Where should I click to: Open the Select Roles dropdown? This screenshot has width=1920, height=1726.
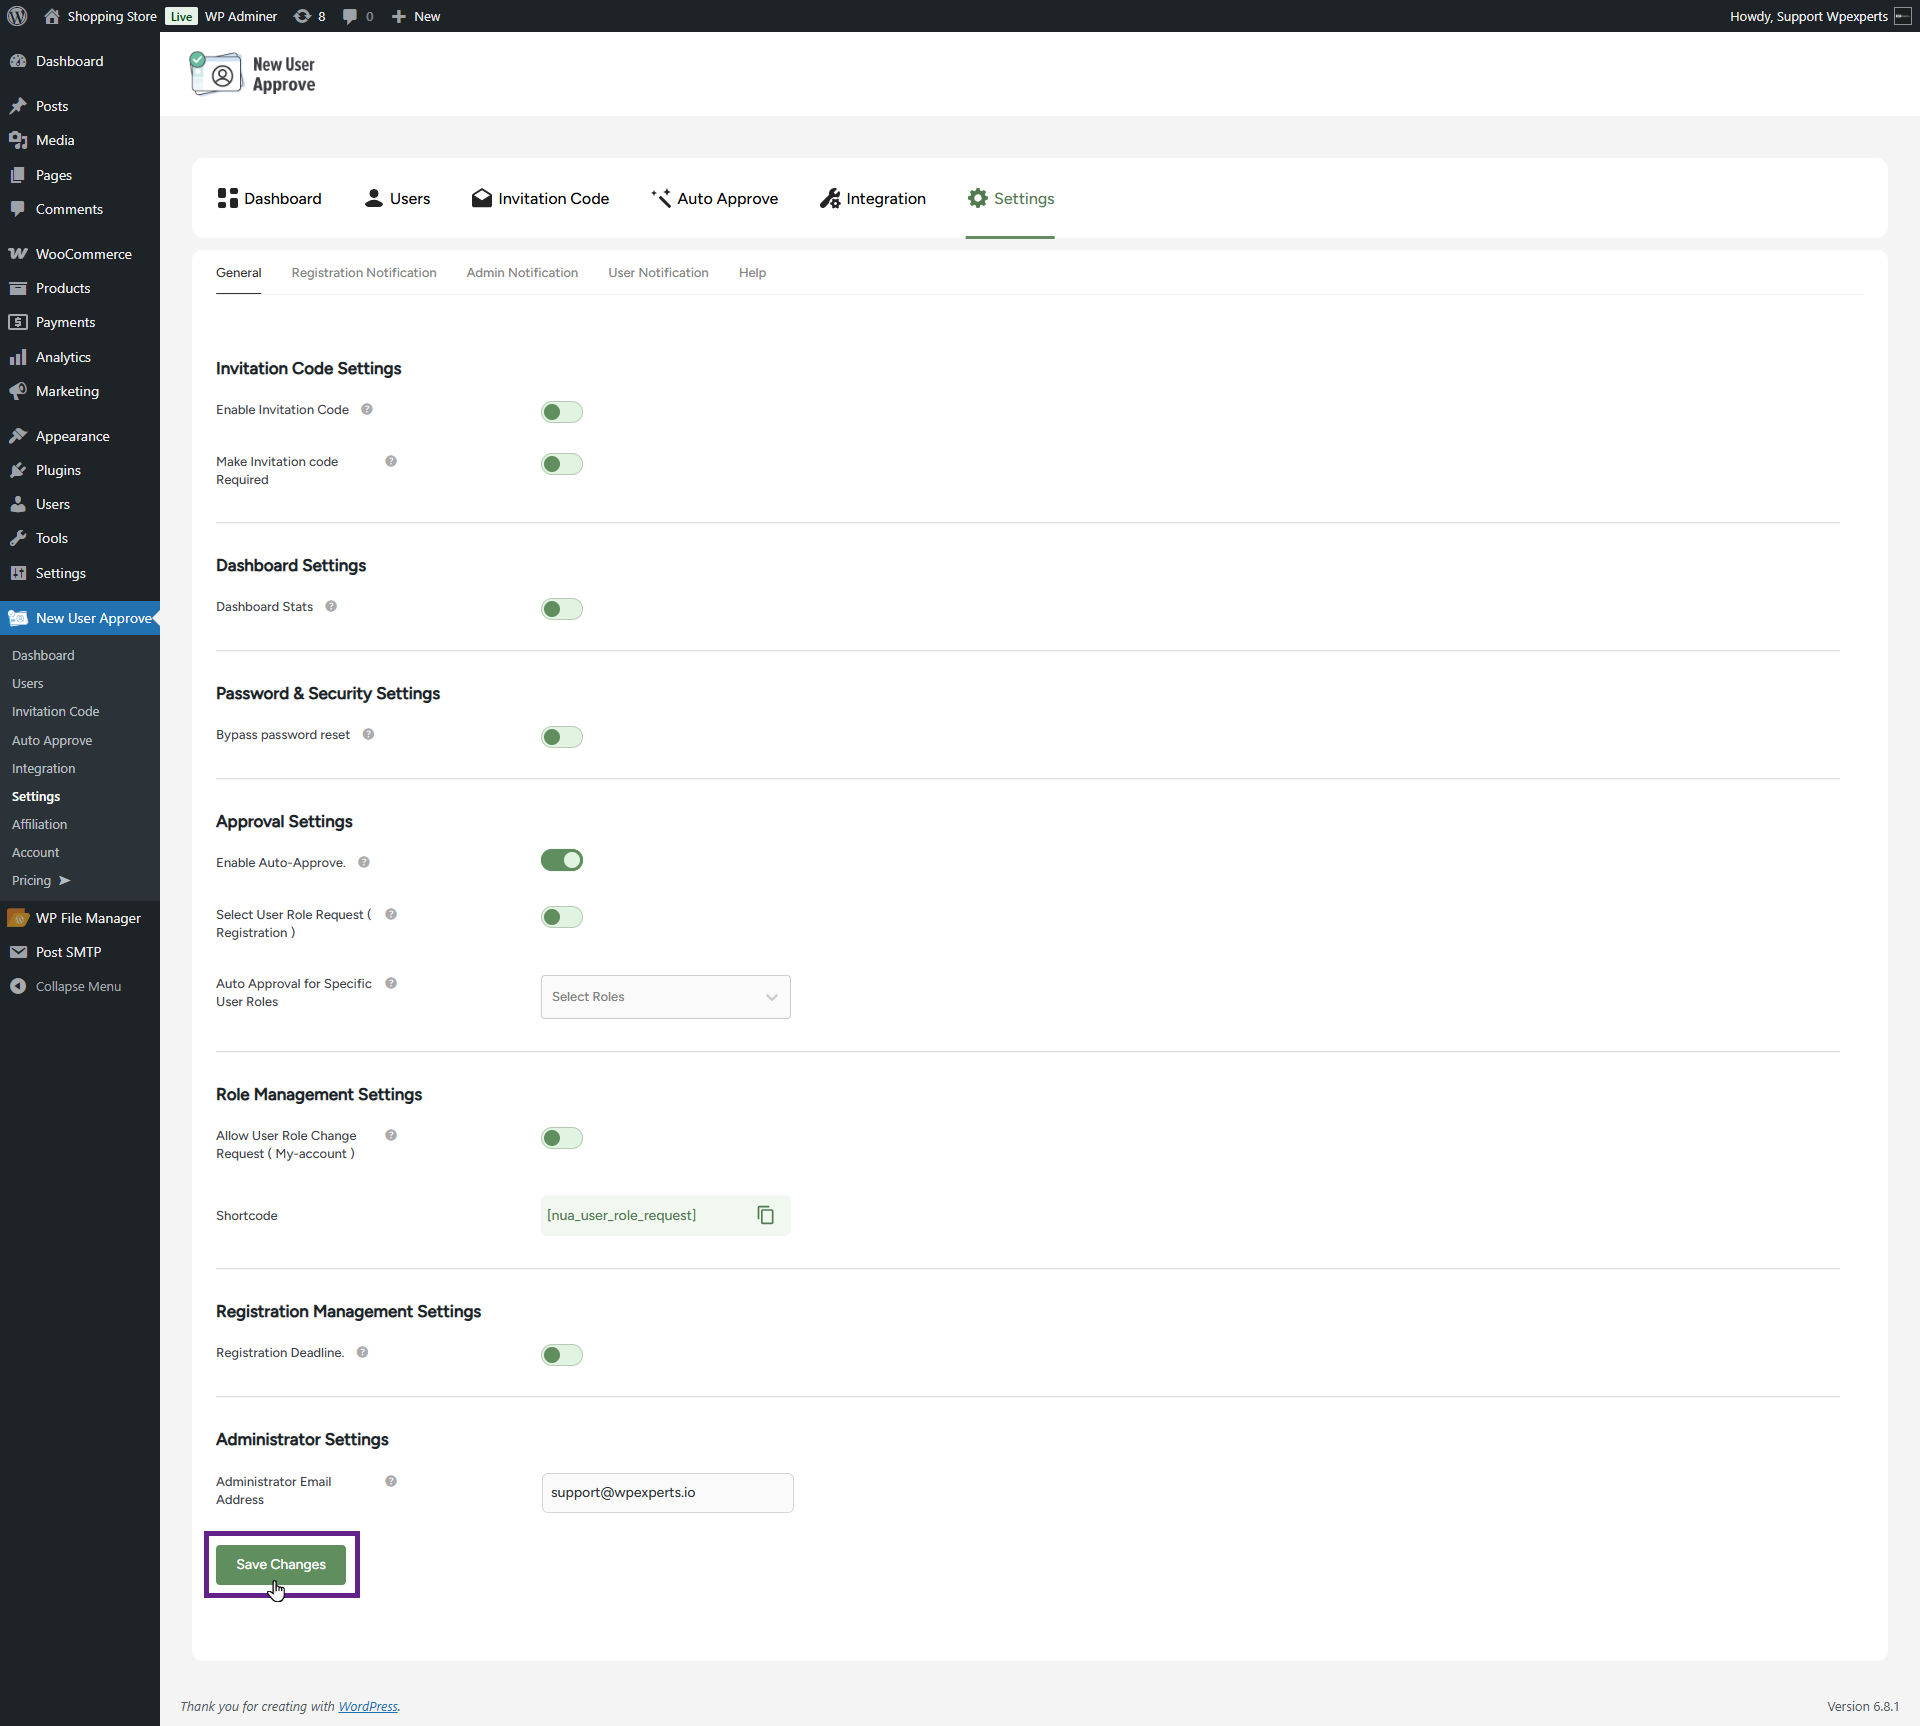point(665,997)
